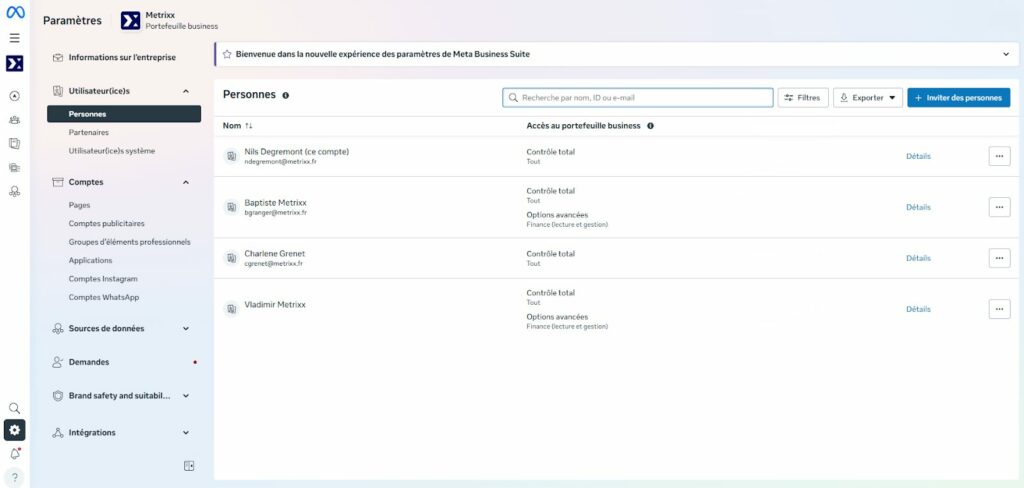This screenshot has height=488, width=1024.
Task: Expand the Sources de données section
Action: click(186, 328)
